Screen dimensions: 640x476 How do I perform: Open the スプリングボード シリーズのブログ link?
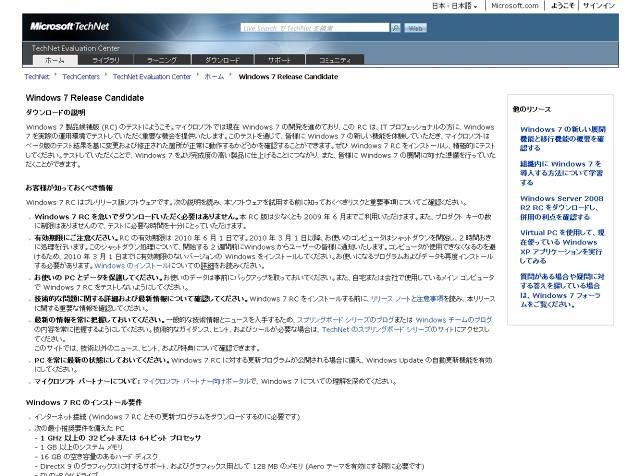[x=345, y=320]
